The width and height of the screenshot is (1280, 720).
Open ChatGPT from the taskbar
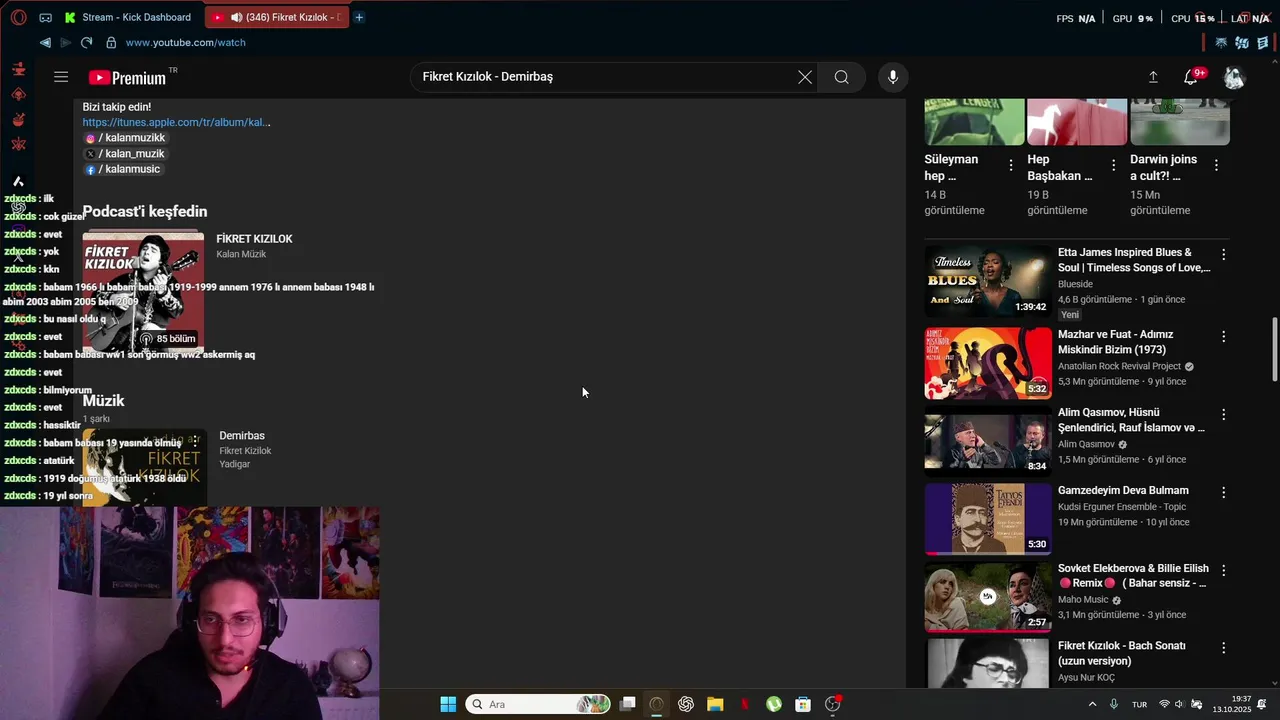tap(686, 704)
